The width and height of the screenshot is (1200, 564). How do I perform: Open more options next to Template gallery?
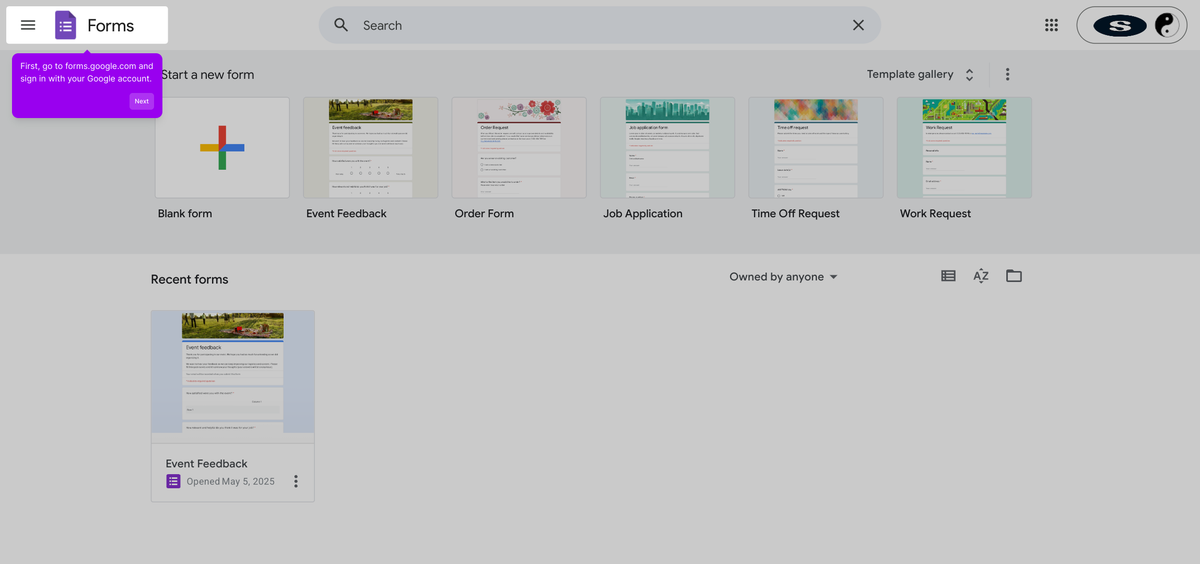tap(1007, 74)
